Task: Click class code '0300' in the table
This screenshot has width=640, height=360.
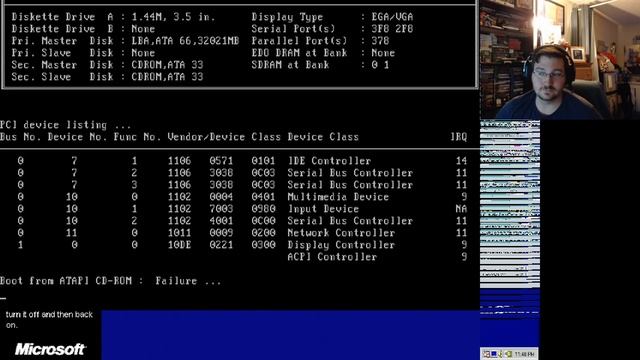Action: click(x=263, y=245)
